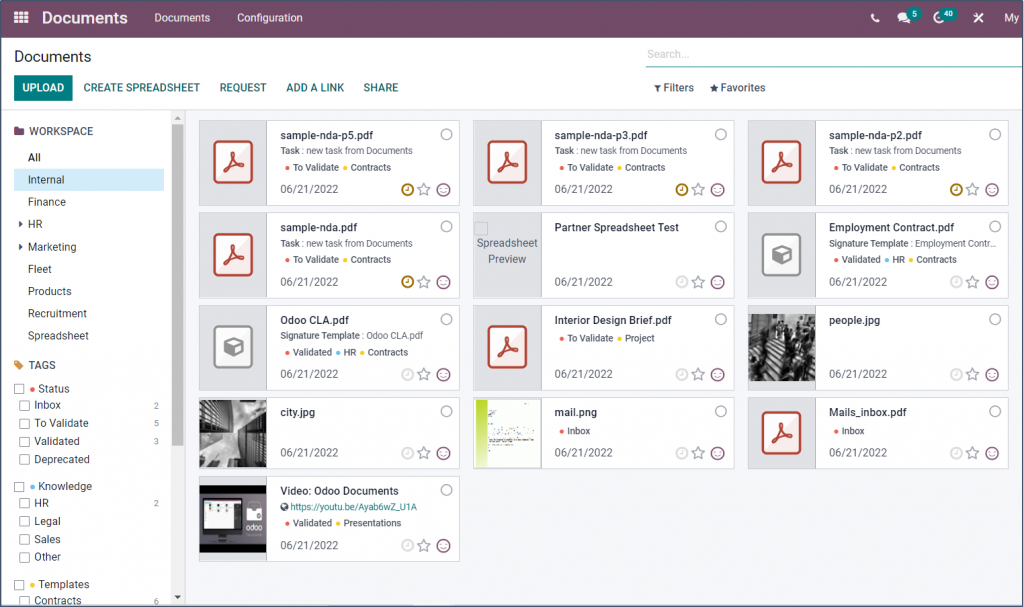This screenshot has width=1024, height=607.
Task: Star the city.jpg document
Action: (x=426, y=453)
